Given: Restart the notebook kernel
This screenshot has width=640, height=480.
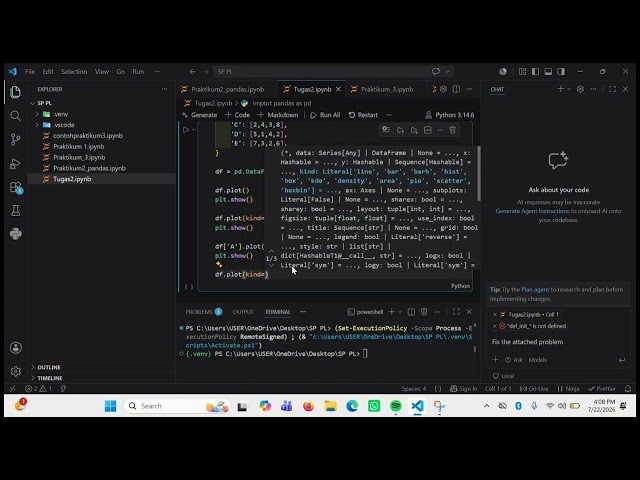Looking at the screenshot, I should click(x=363, y=115).
